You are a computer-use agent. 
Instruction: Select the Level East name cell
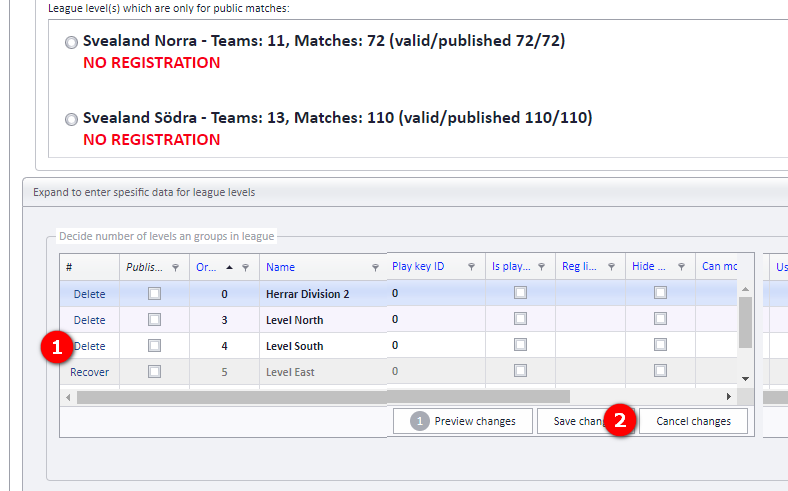[323, 372]
